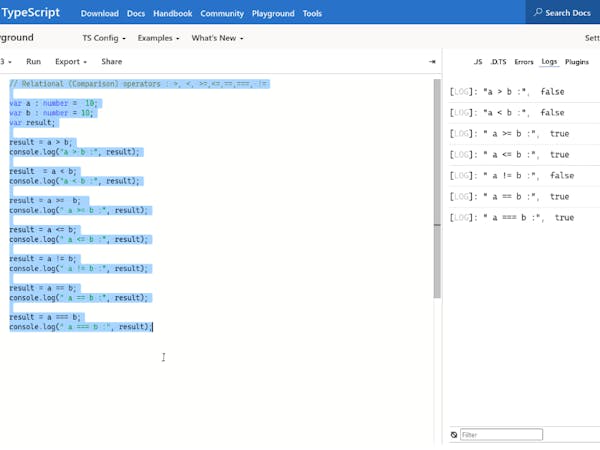
Task: Click the TypeScript logo
Action: (x=30, y=12)
